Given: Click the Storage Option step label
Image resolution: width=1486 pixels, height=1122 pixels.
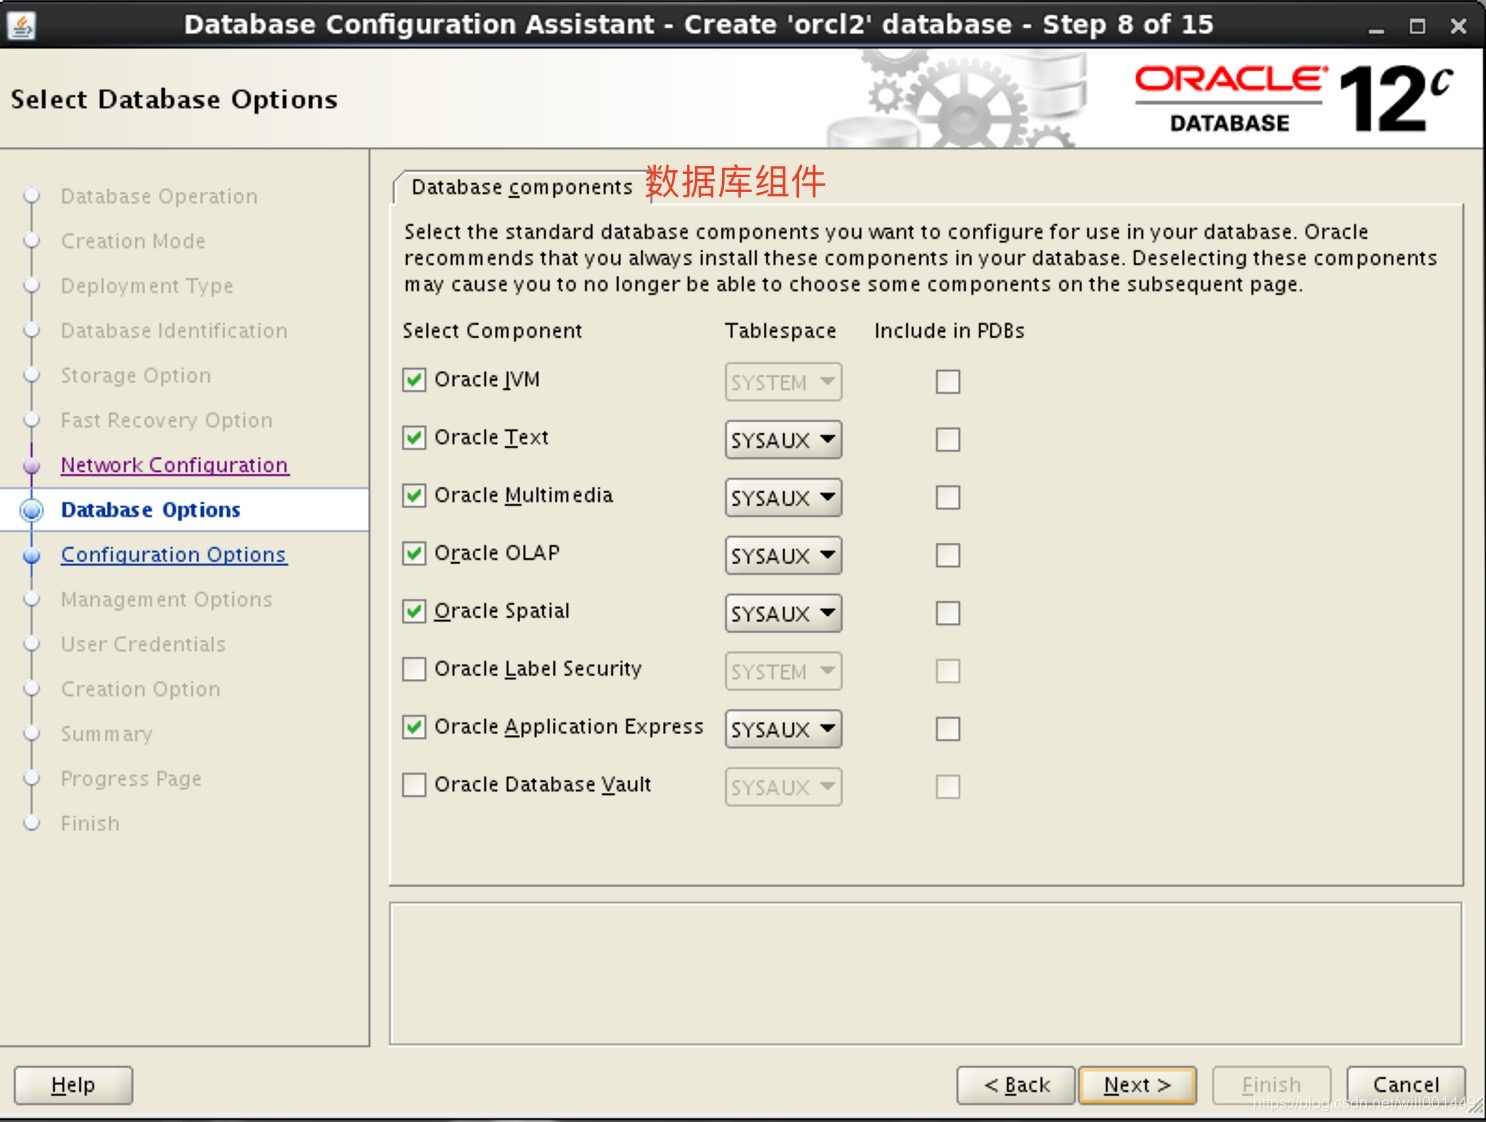Looking at the screenshot, I should tap(136, 376).
